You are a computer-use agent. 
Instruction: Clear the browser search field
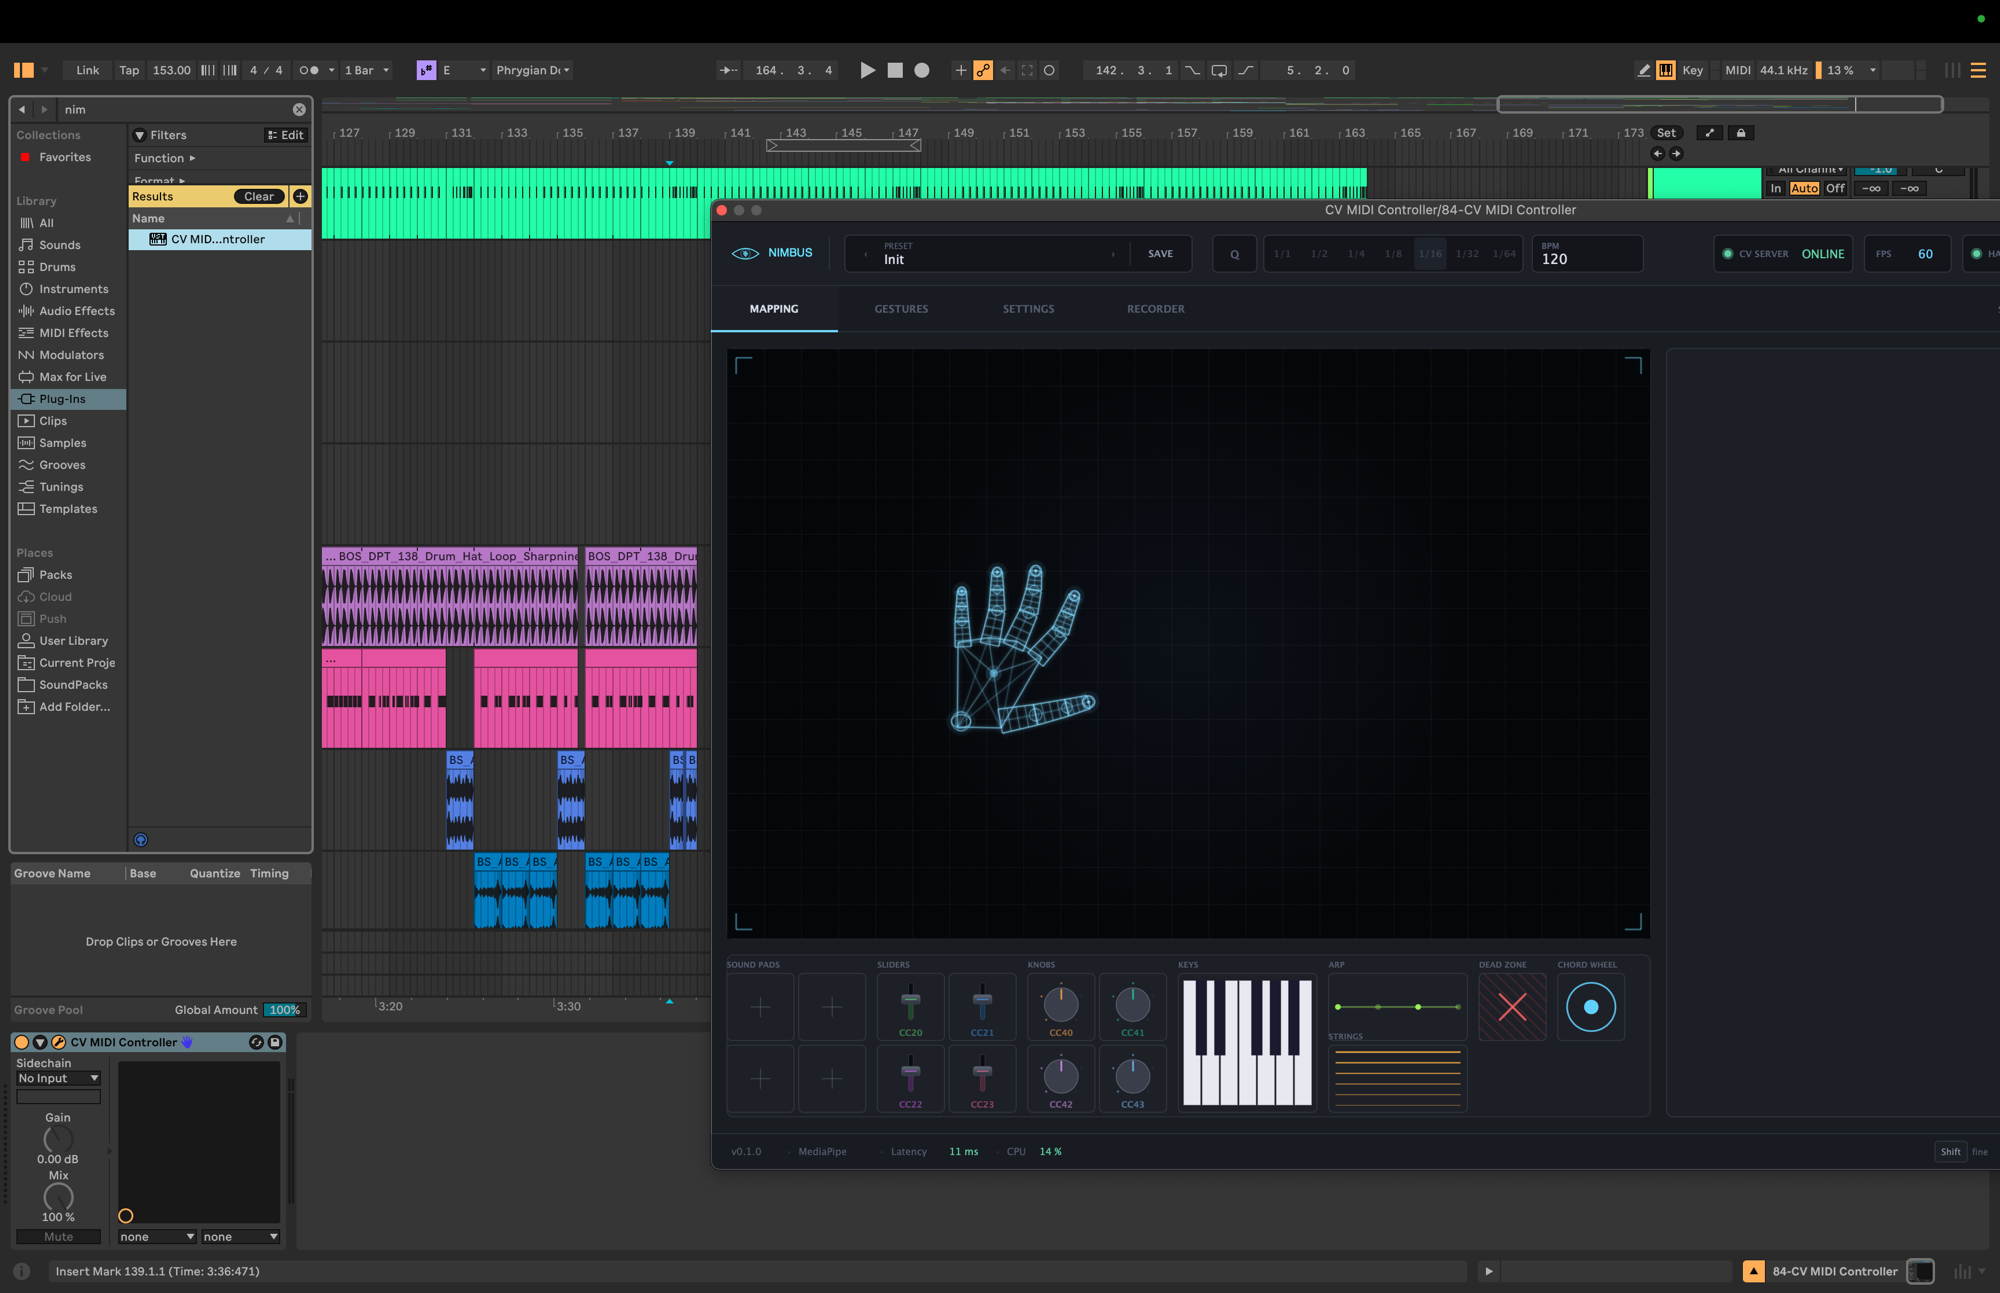coord(299,109)
